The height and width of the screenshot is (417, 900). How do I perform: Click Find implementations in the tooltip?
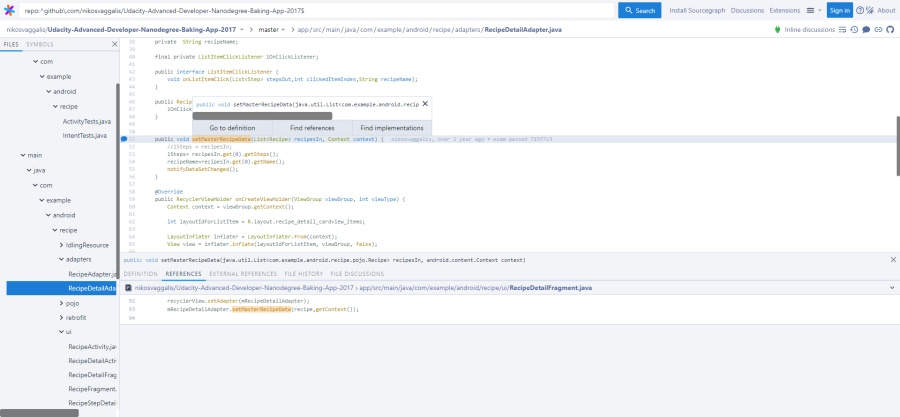pyautogui.click(x=391, y=128)
